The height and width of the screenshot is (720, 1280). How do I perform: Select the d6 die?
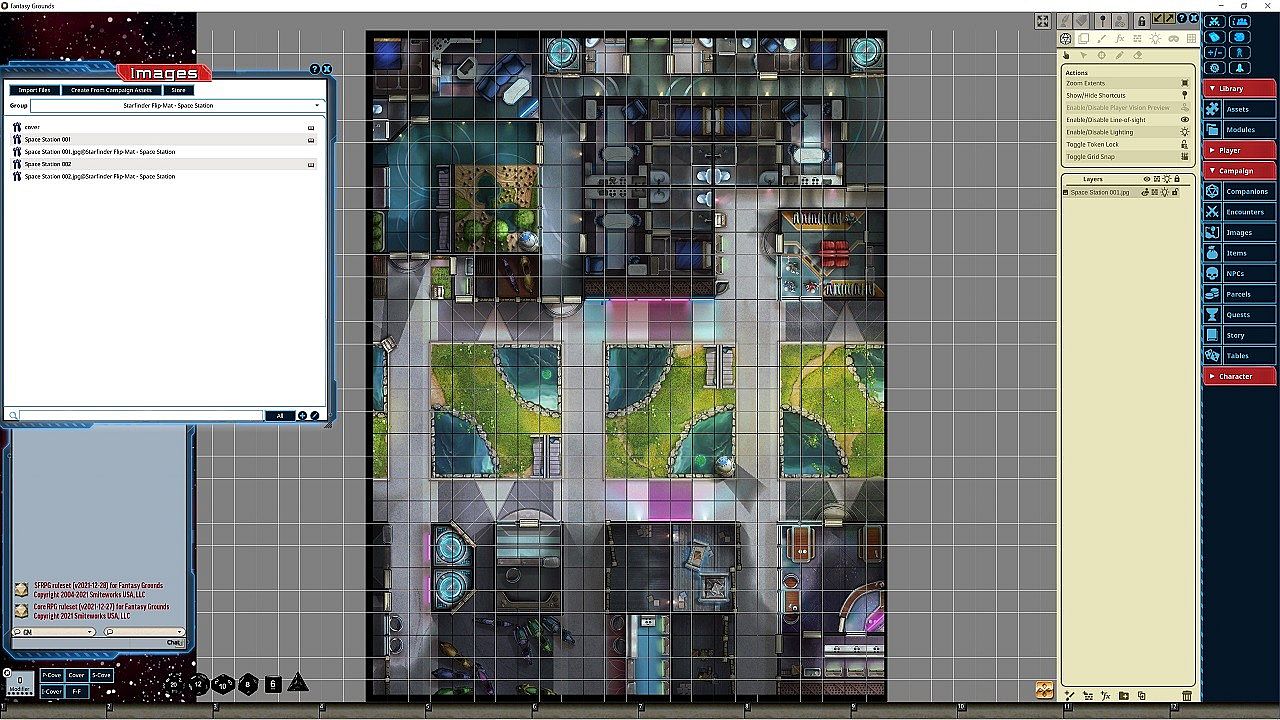273,684
